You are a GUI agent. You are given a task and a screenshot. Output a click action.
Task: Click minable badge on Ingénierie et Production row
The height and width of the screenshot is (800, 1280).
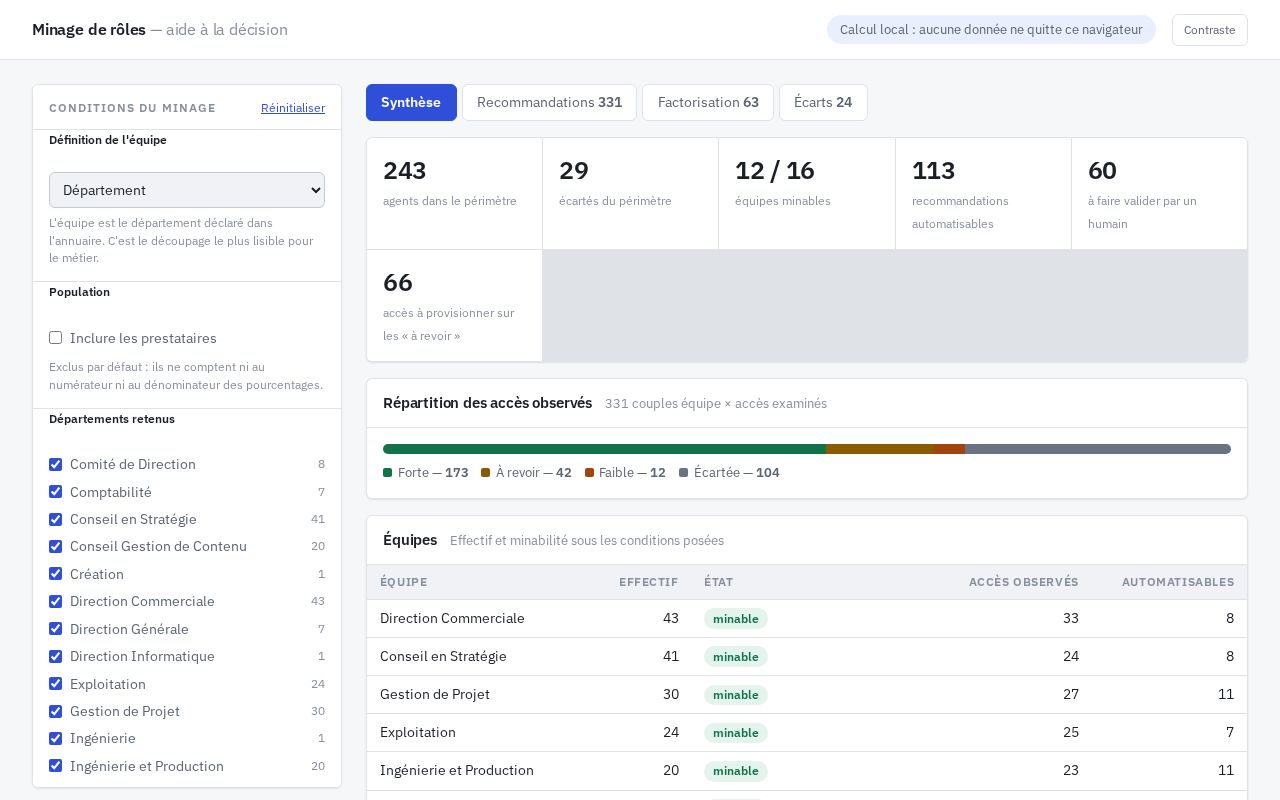tap(736, 771)
